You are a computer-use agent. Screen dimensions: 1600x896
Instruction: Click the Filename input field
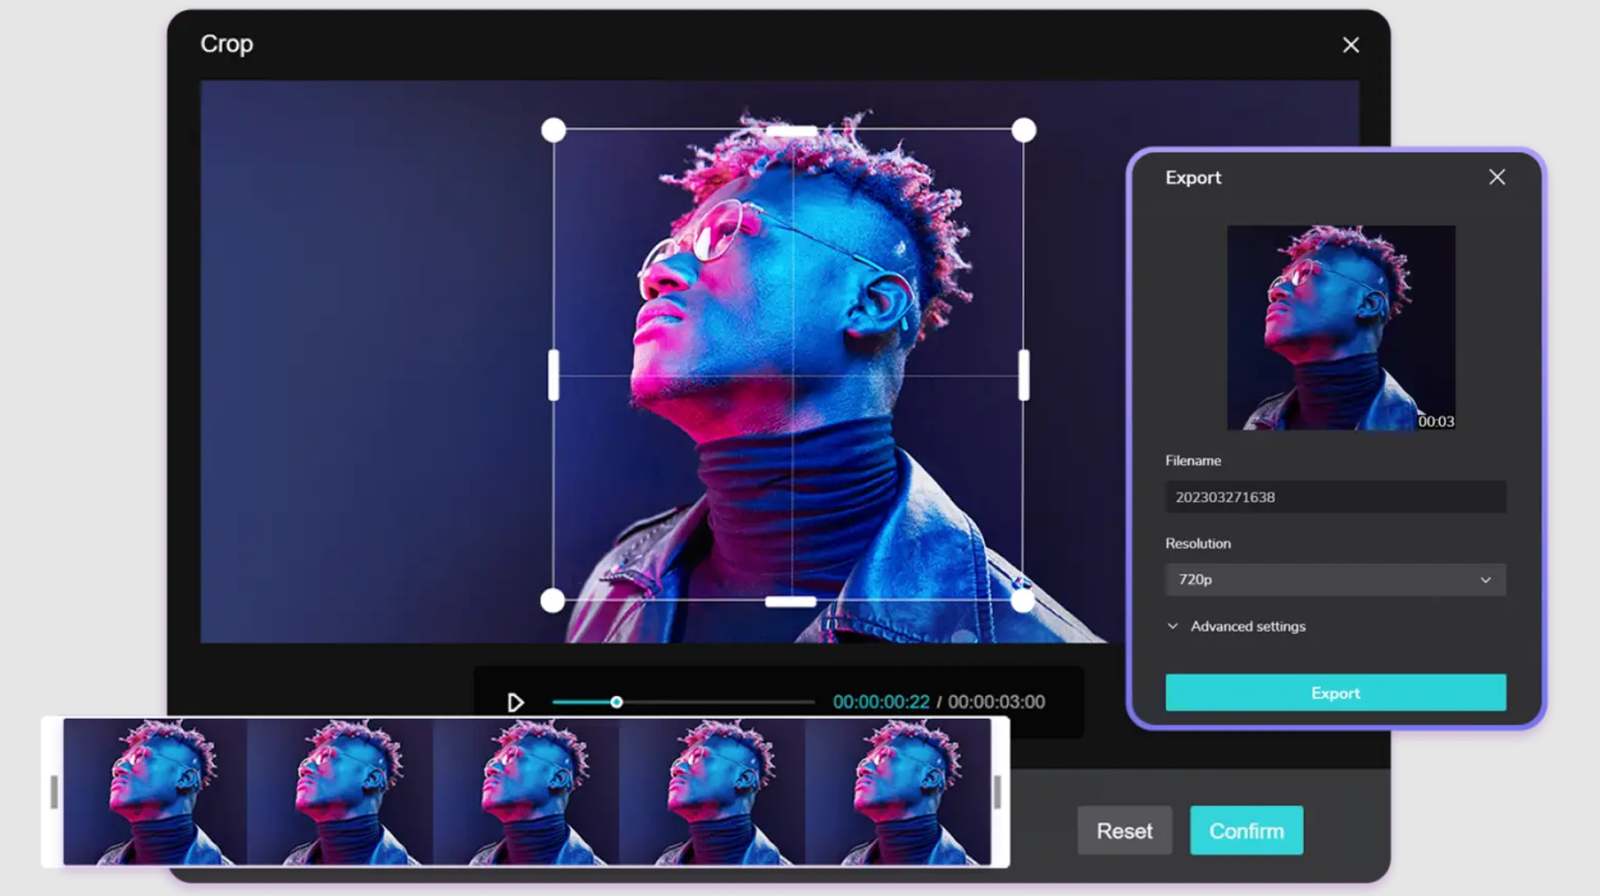1334,497
